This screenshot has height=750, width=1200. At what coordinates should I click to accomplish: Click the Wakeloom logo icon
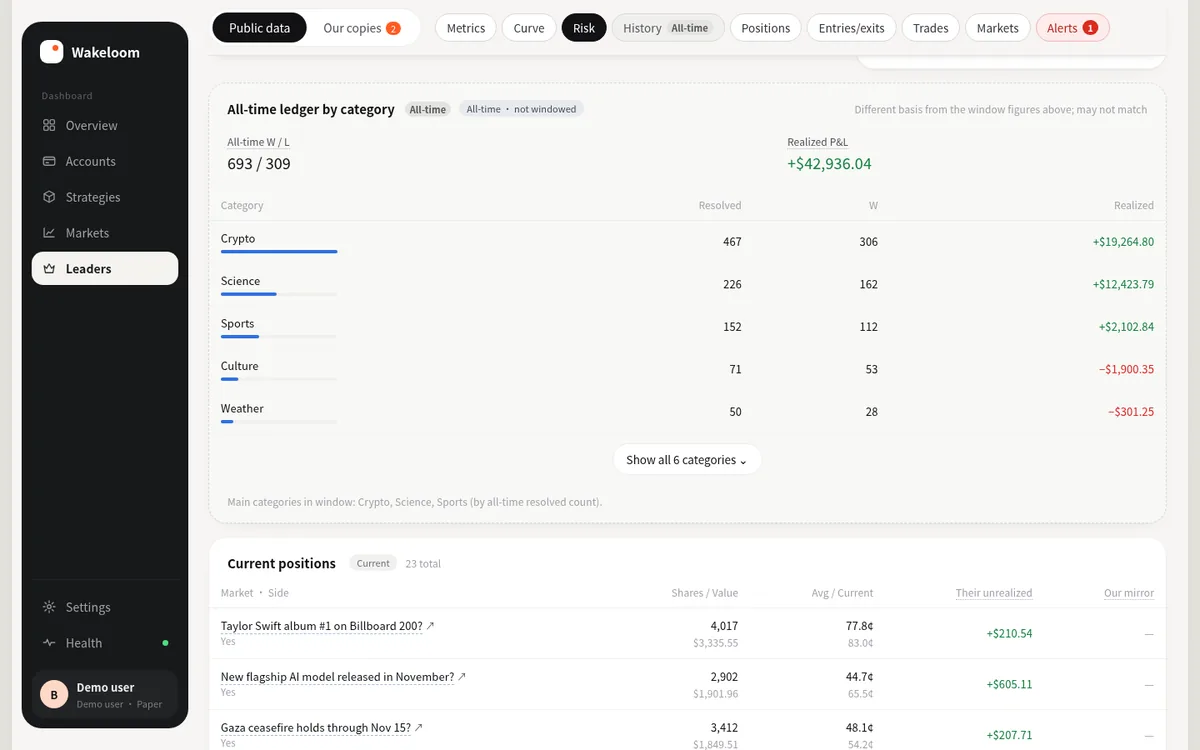tap(51, 52)
